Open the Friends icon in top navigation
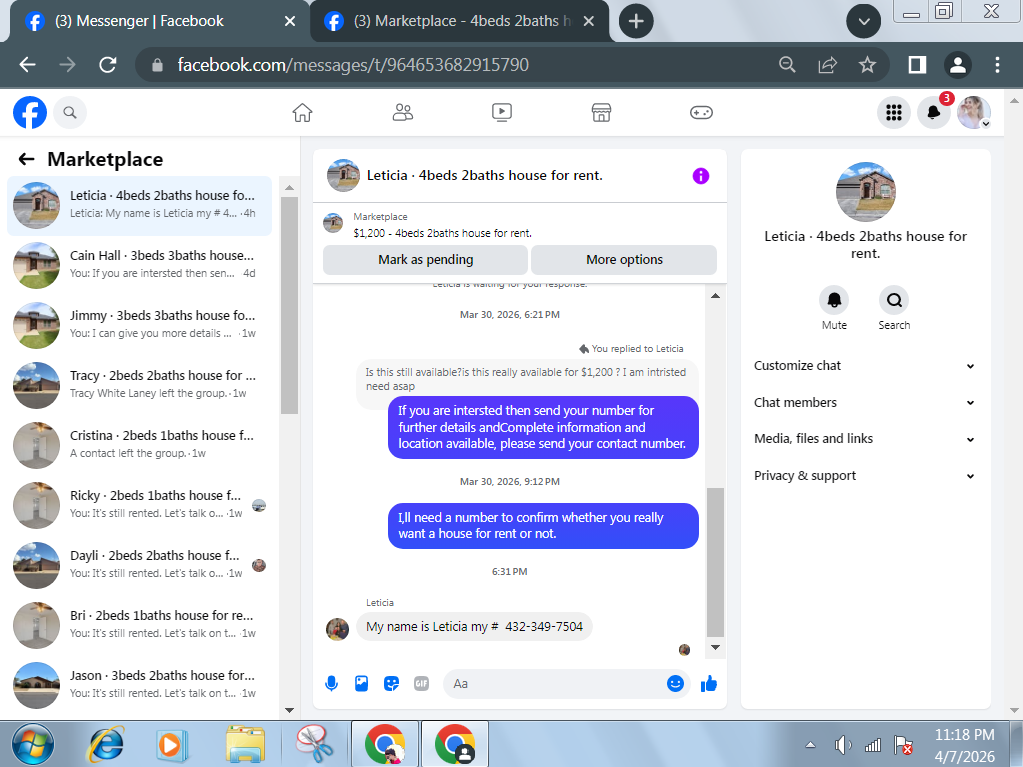This screenshot has width=1023, height=767. 403,113
